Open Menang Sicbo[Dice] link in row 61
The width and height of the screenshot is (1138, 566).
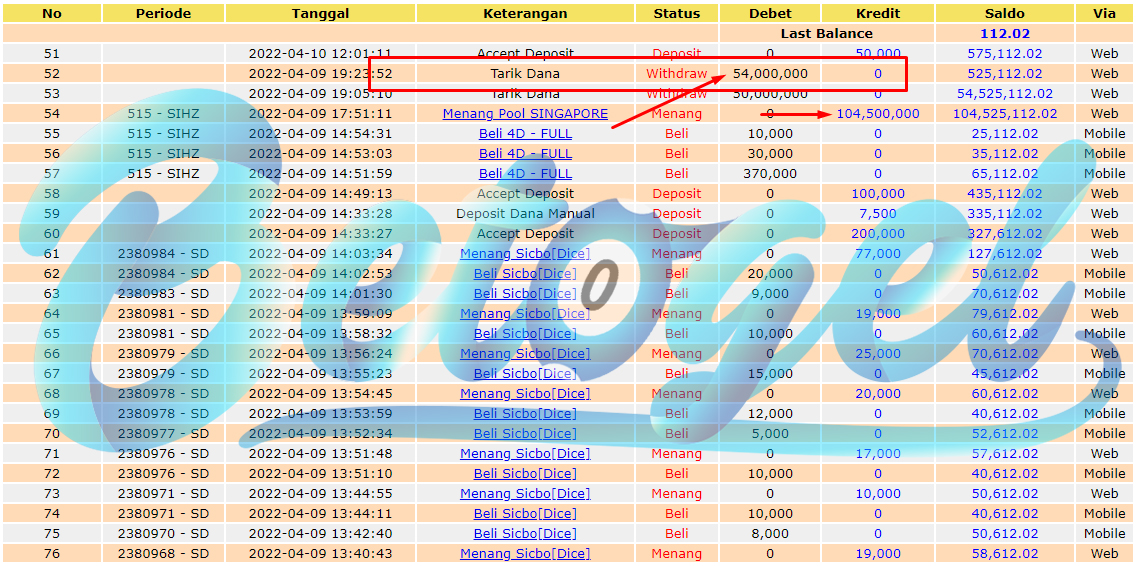pos(525,253)
